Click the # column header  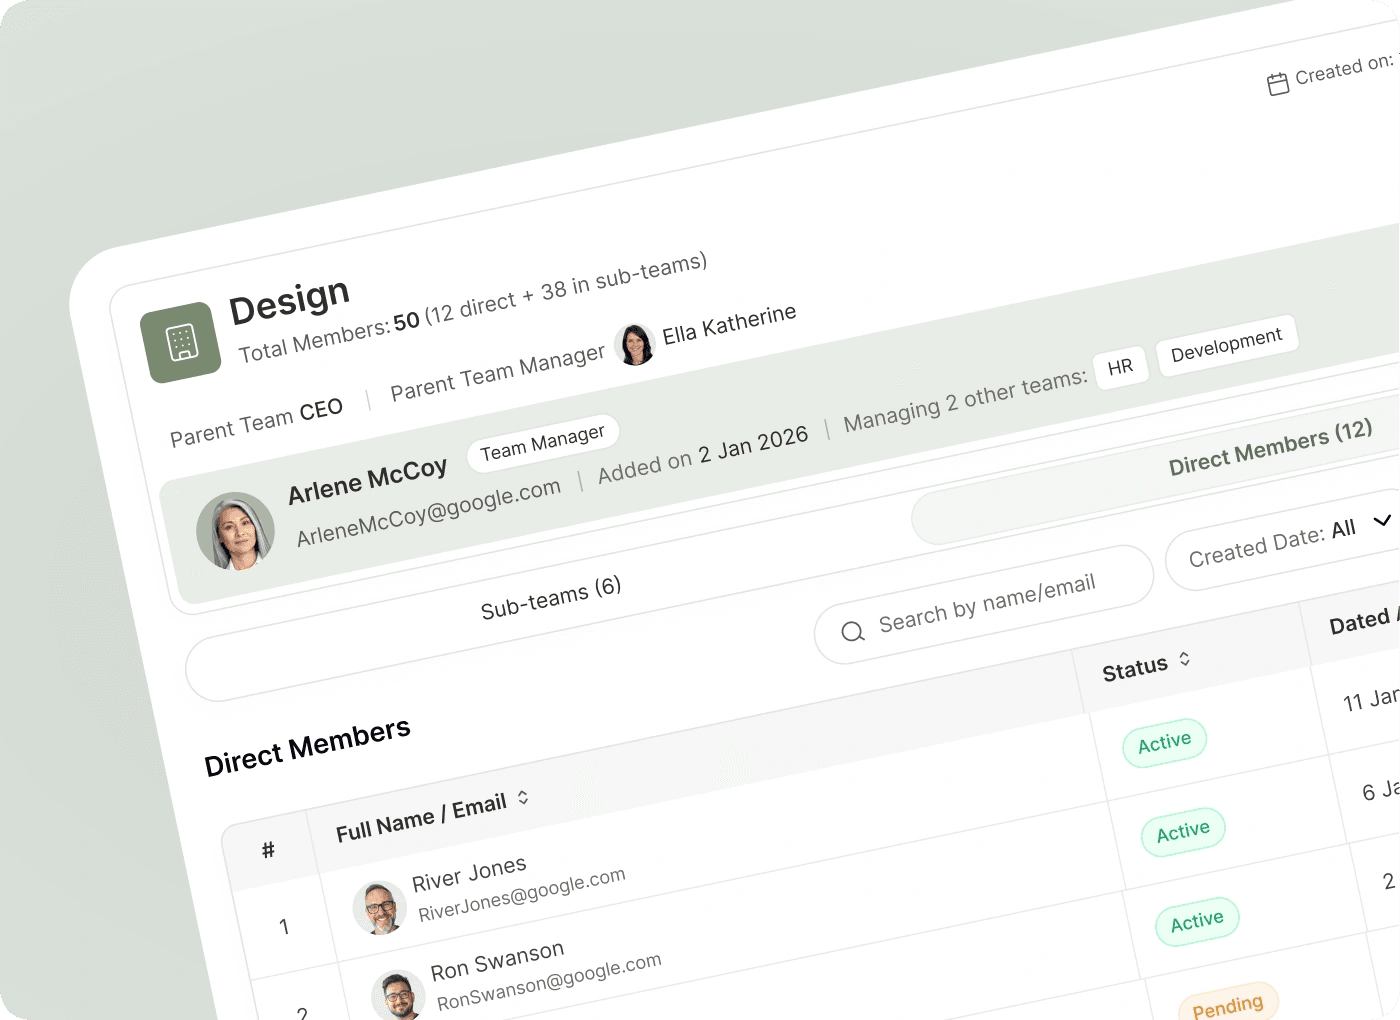268,850
